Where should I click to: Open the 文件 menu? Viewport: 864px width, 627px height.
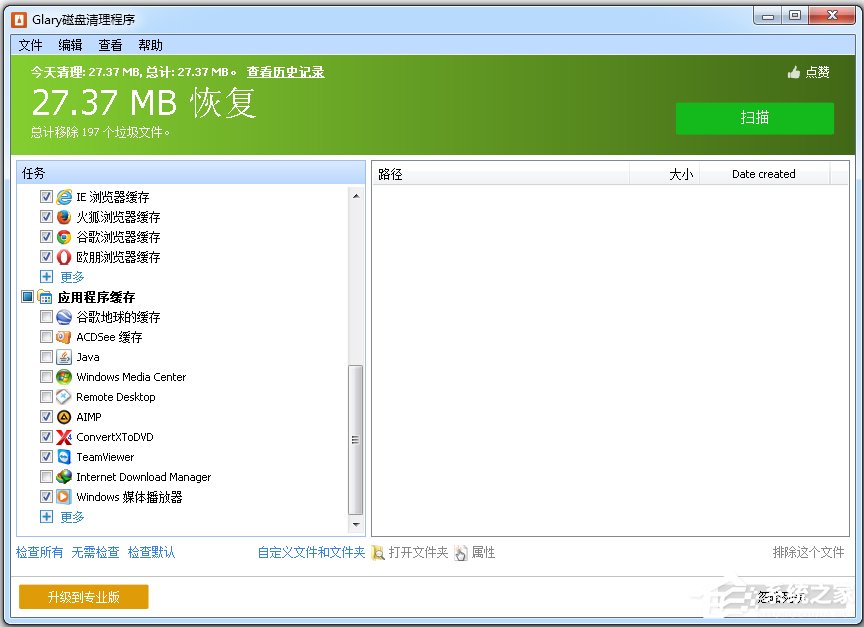click(x=30, y=45)
